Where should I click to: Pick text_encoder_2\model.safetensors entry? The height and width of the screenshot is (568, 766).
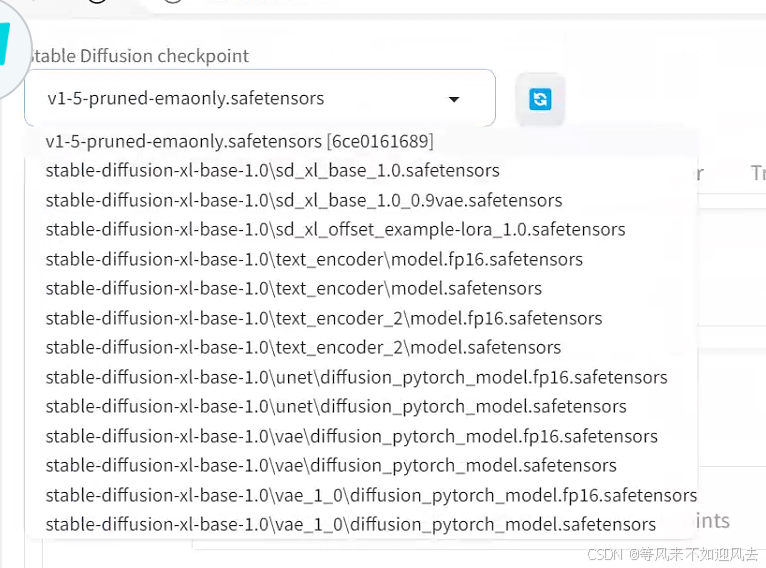(x=362, y=348)
